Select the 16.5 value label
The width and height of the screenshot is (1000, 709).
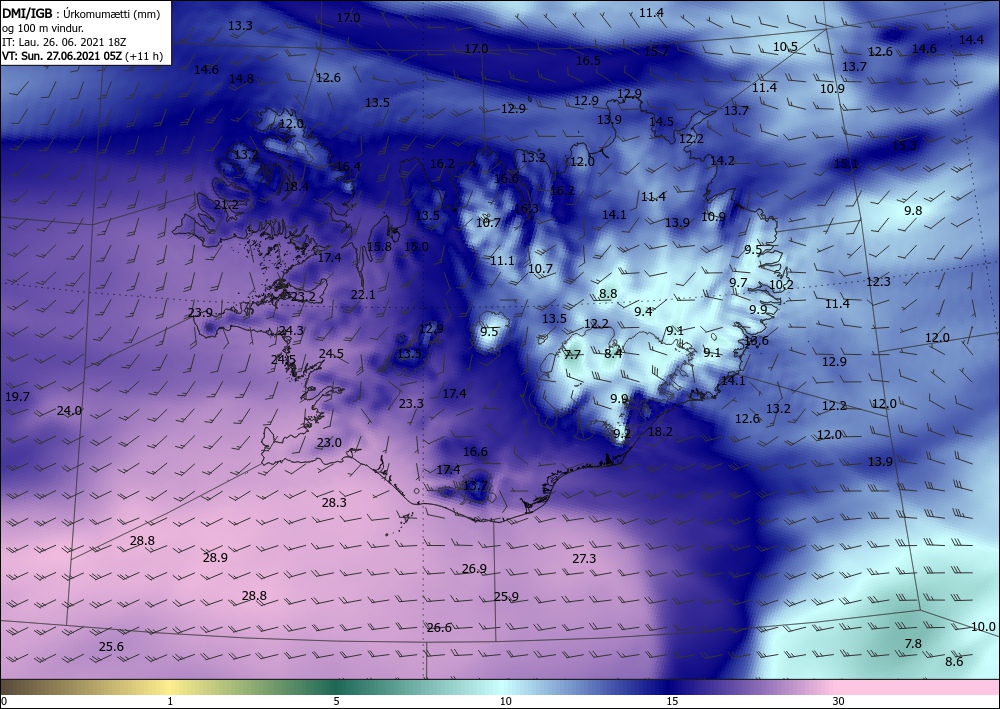click(588, 61)
